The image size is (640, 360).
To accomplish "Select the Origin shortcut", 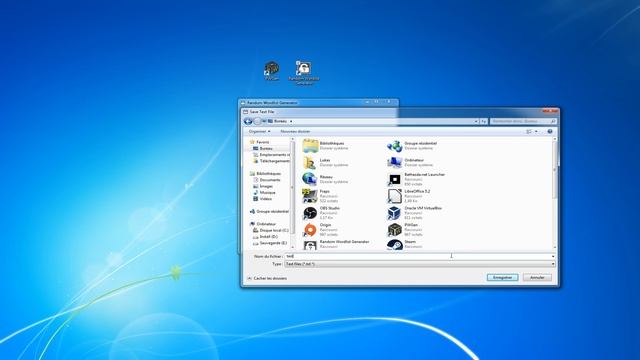I will (321, 230).
